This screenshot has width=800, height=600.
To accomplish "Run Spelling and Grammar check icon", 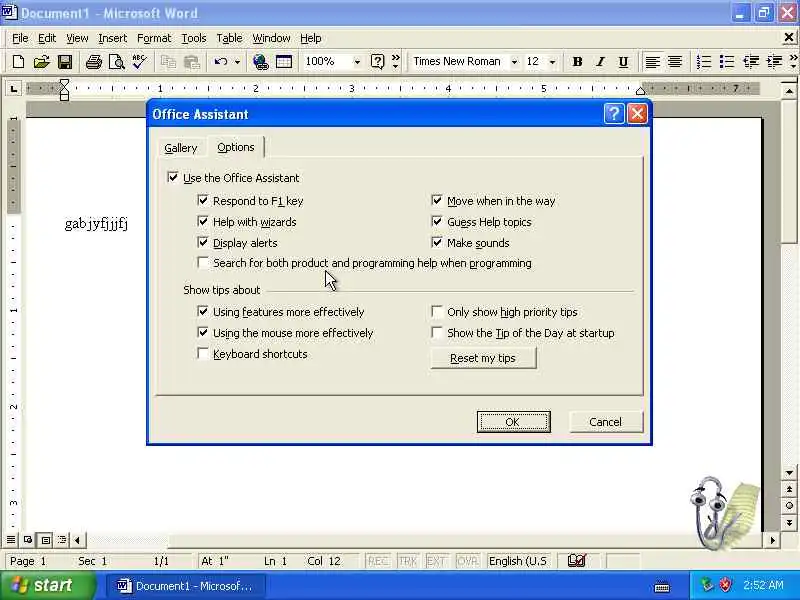I will click(139, 62).
